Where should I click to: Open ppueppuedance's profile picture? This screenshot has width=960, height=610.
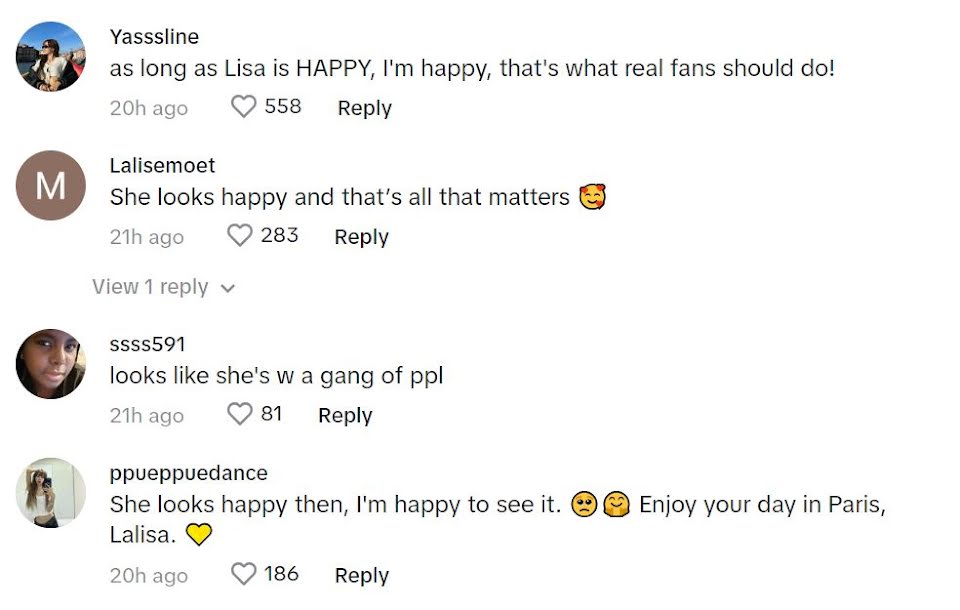coord(51,492)
